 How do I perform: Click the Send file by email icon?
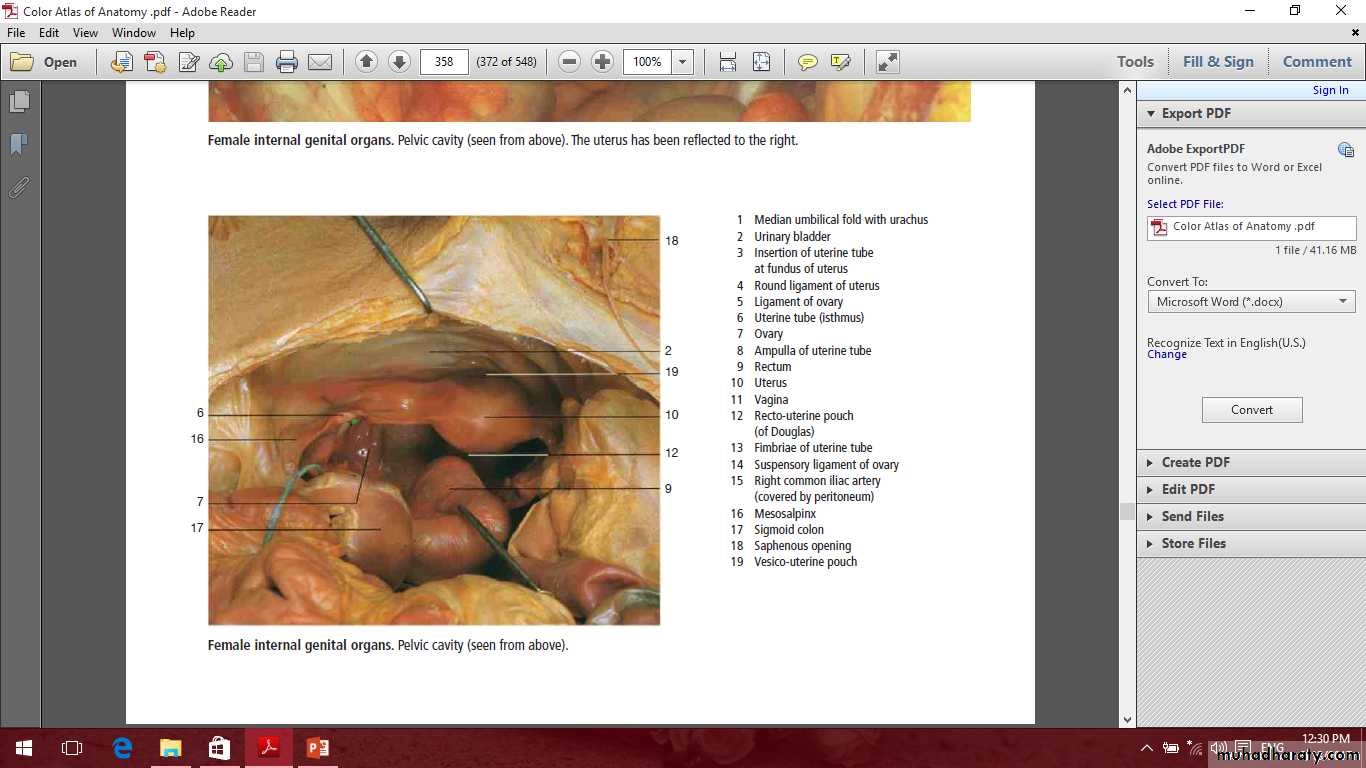pos(320,62)
